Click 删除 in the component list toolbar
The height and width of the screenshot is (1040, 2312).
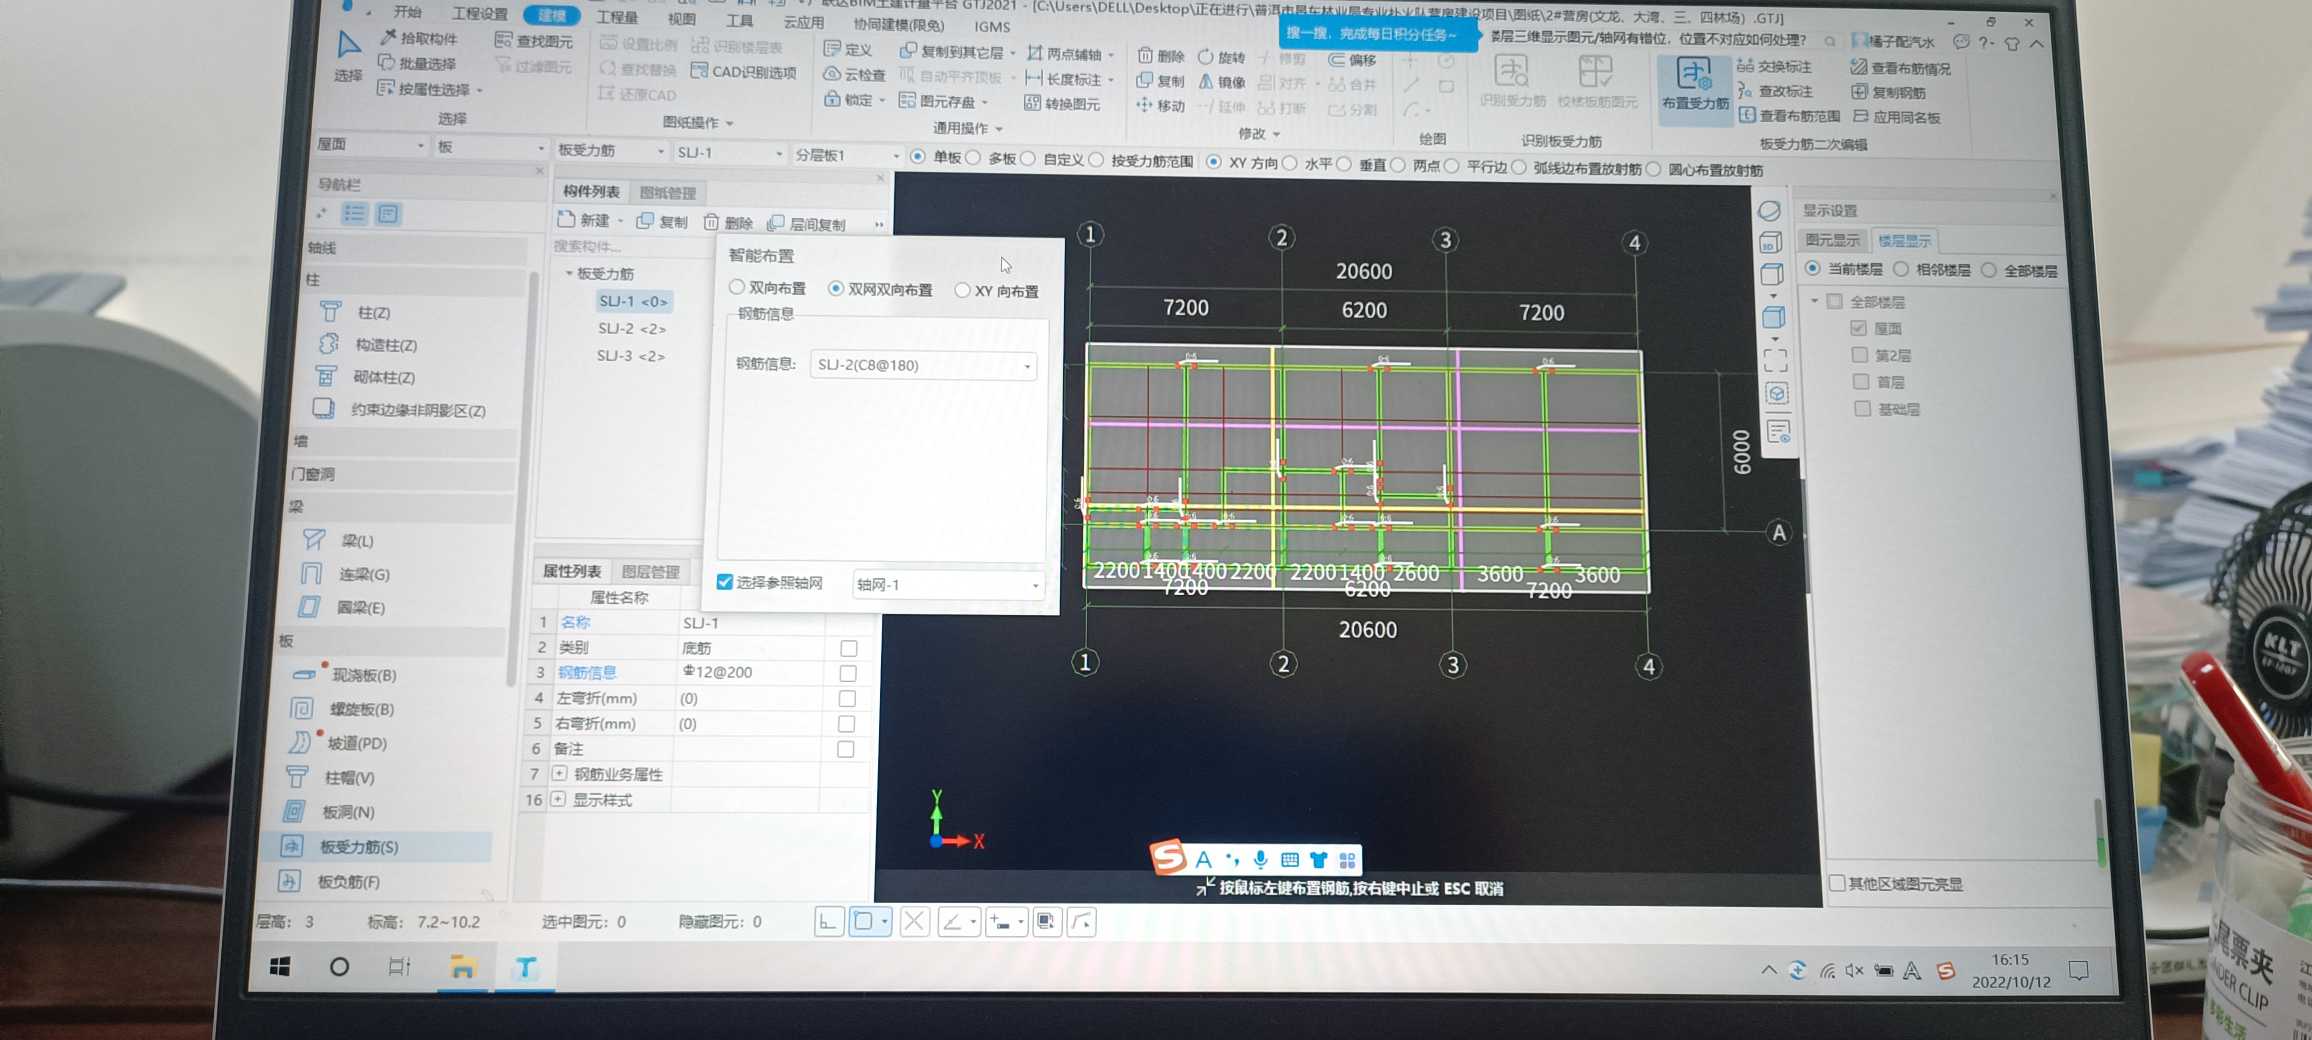click(x=728, y=222)
